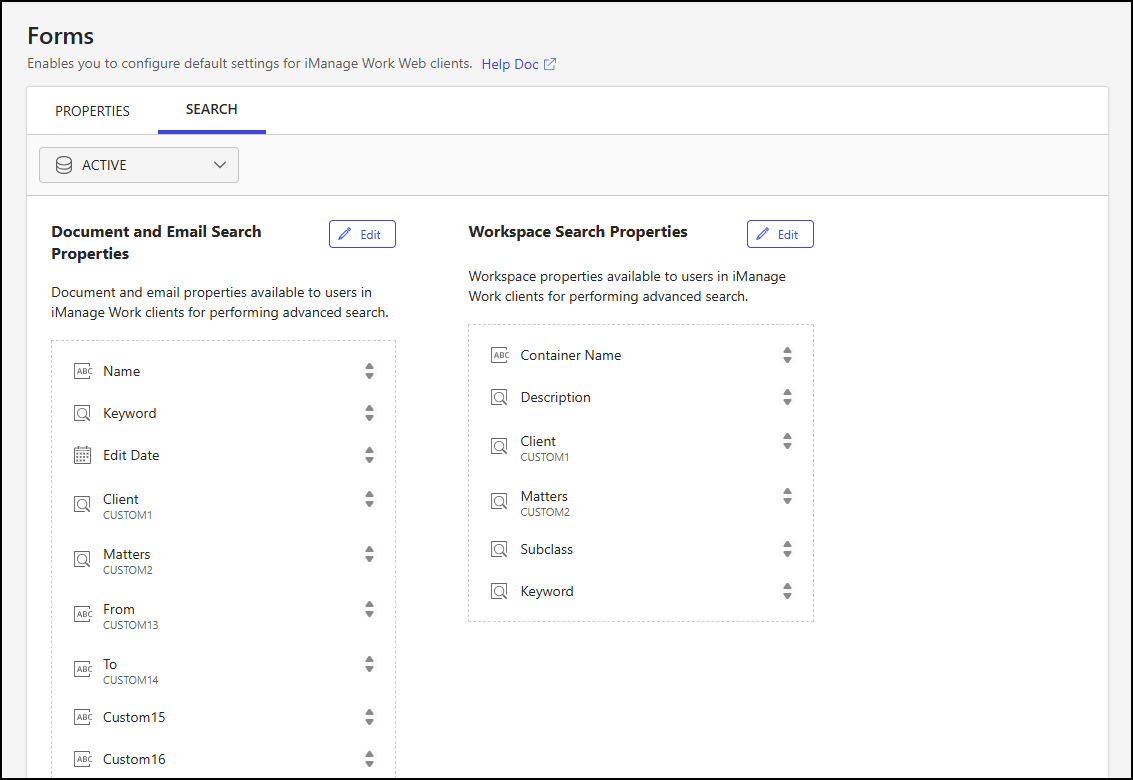Select the ABC icon beside Custom15
The height and width of the screenshot is (780, 1133).
click(x=83, y=717)
